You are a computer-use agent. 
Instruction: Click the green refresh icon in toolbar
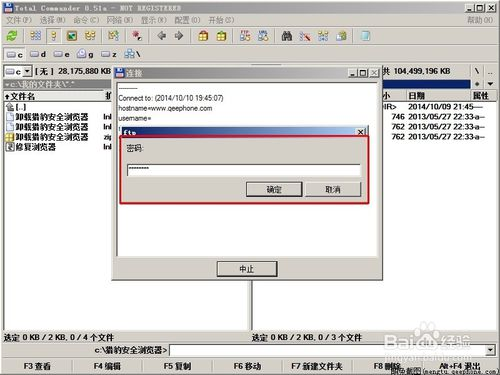12,36
